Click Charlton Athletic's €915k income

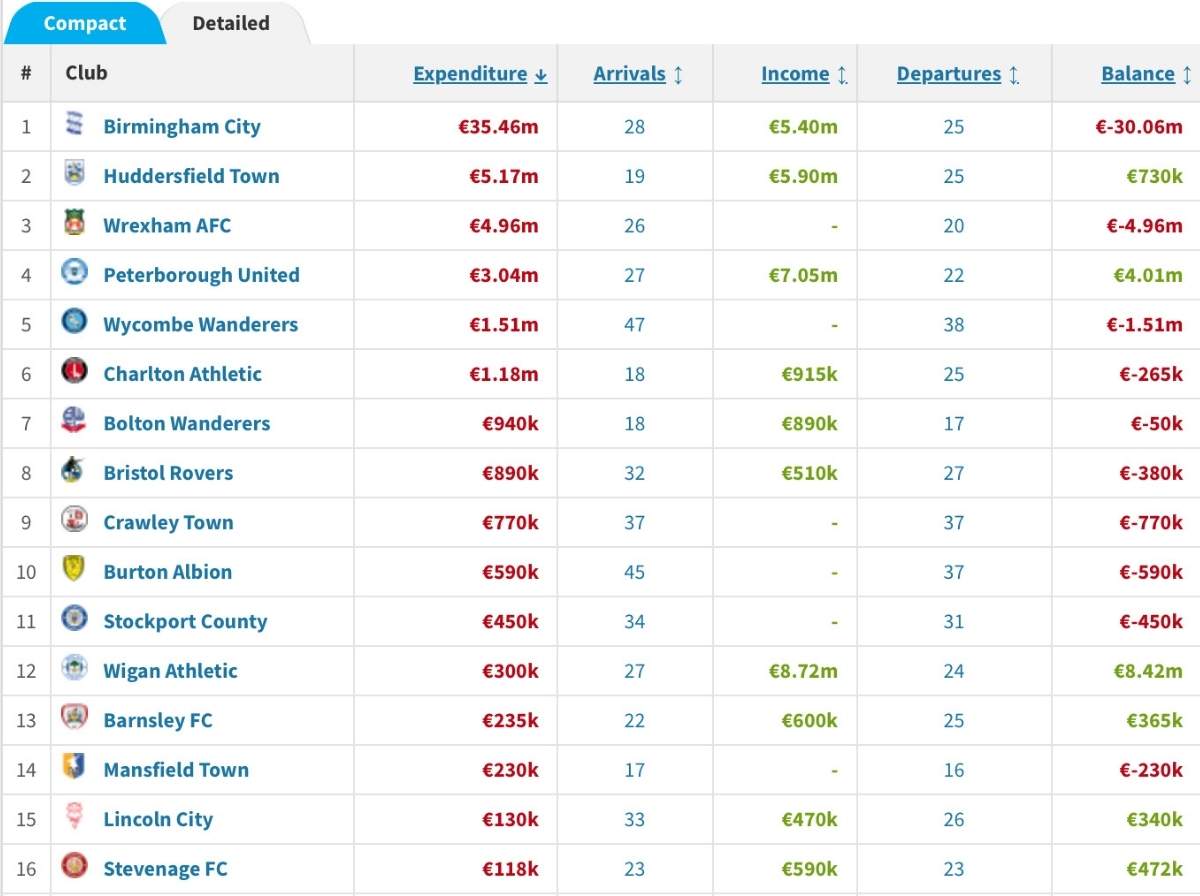809,374
